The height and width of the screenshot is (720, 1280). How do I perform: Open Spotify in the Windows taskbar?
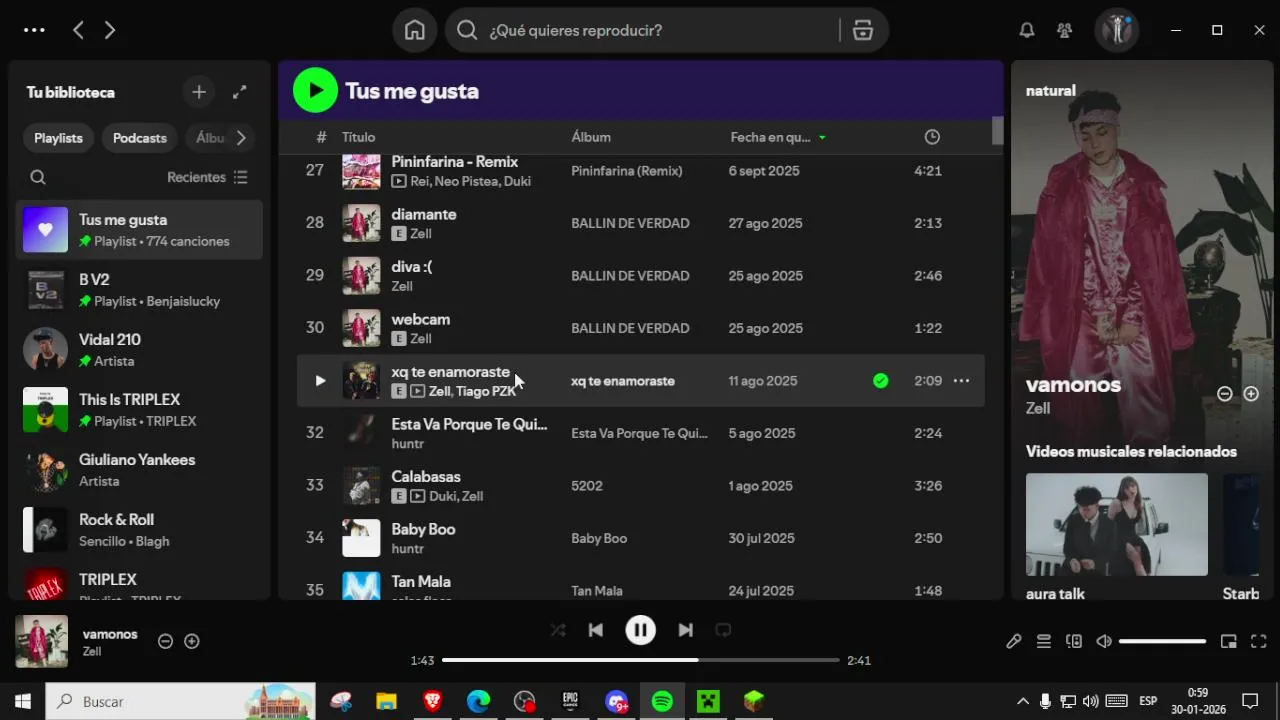point(662,701)
